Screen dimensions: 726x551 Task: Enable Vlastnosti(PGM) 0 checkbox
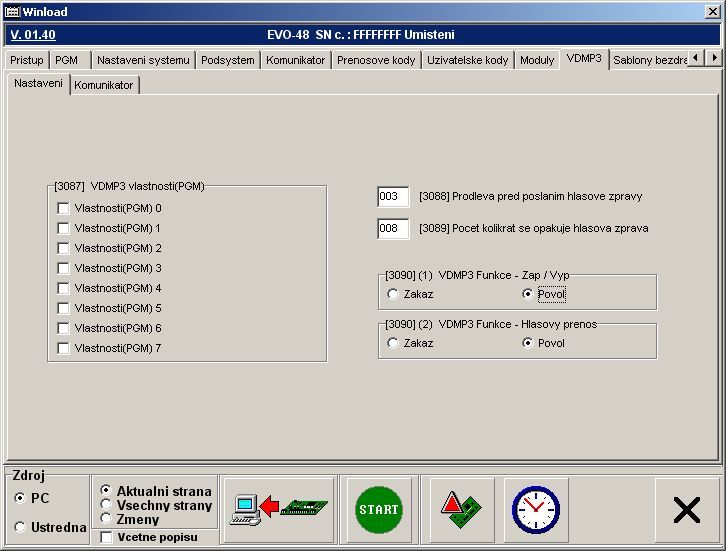point(63,208)
